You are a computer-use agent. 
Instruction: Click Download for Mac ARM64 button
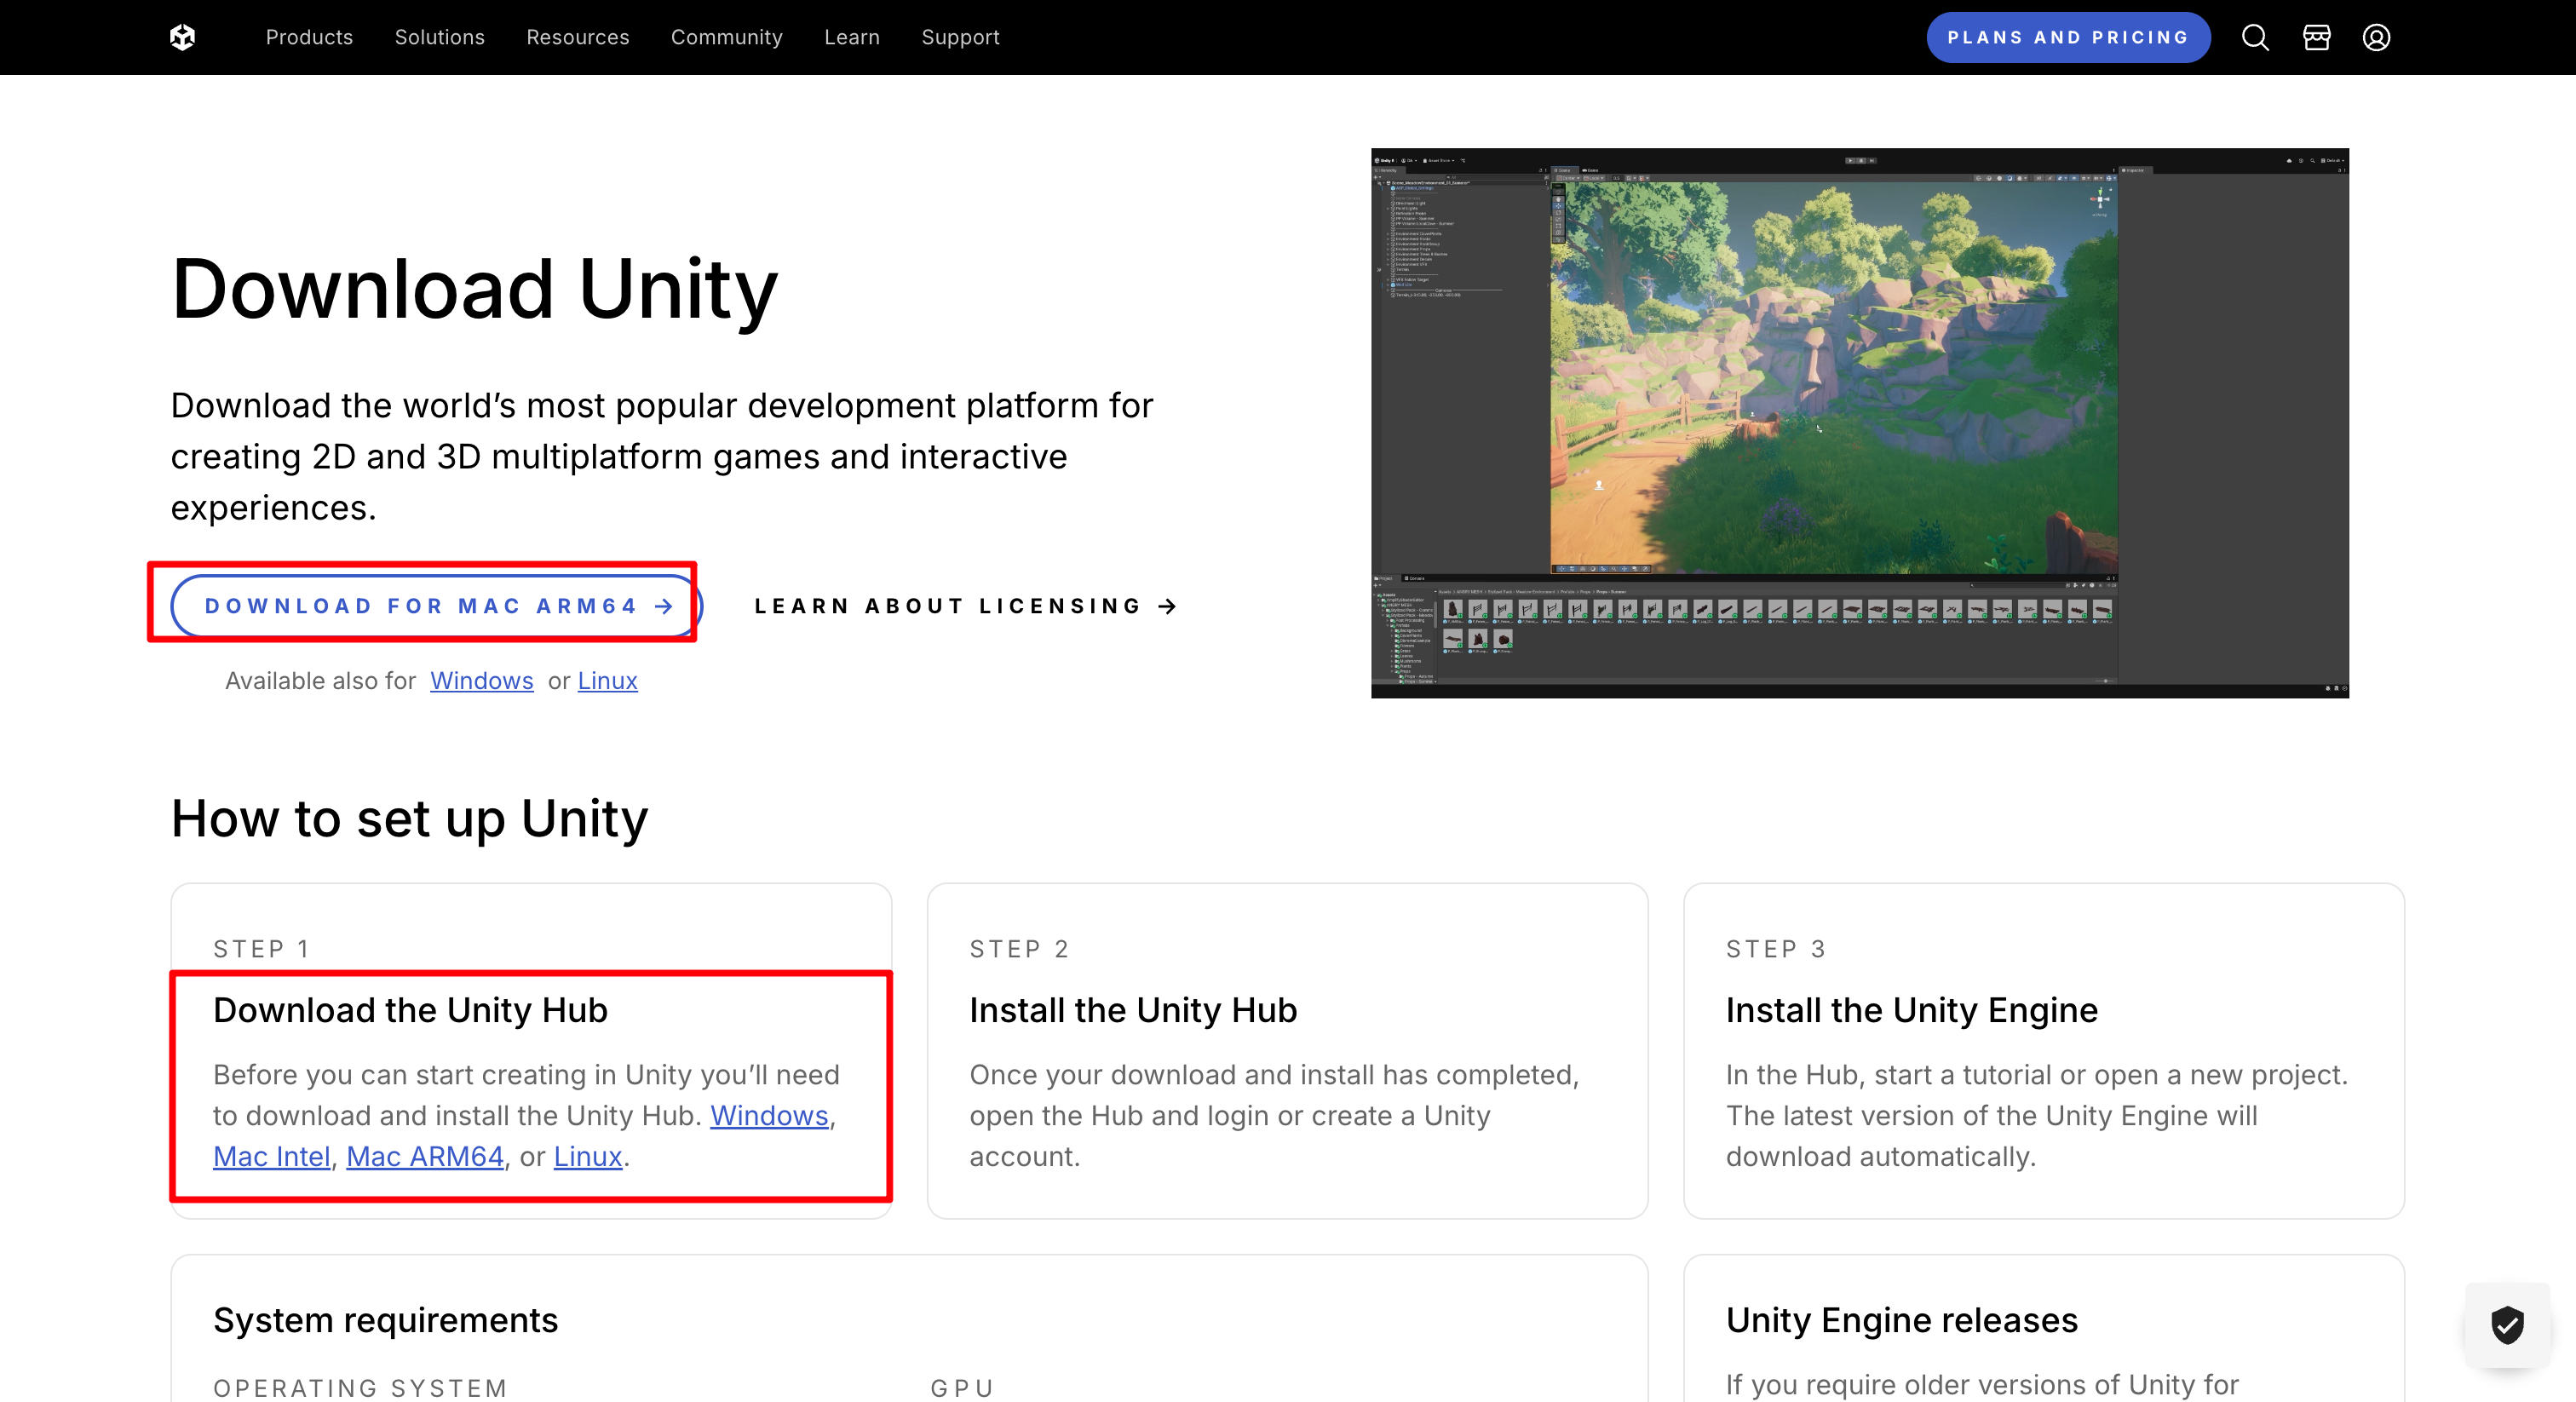[x=437, y=606]
